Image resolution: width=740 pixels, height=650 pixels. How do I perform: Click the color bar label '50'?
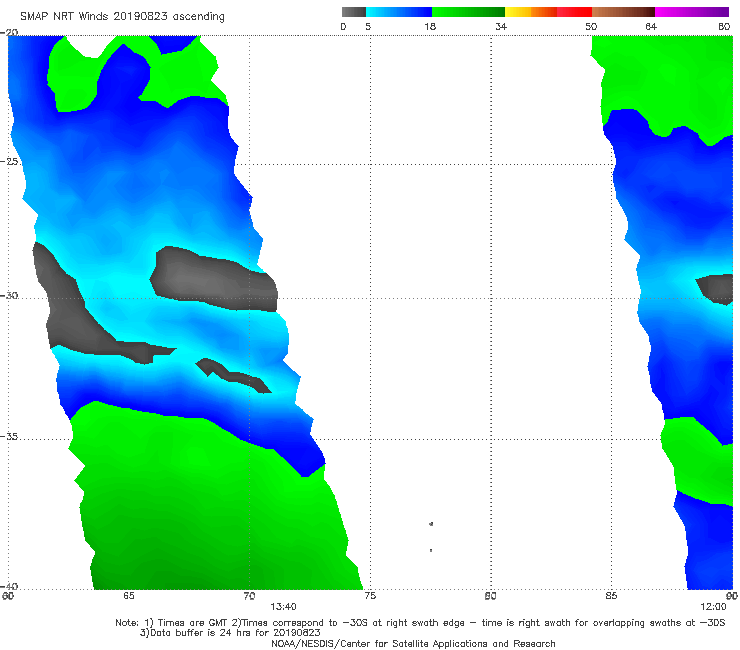pyautogui.click(x=591, y=26)
